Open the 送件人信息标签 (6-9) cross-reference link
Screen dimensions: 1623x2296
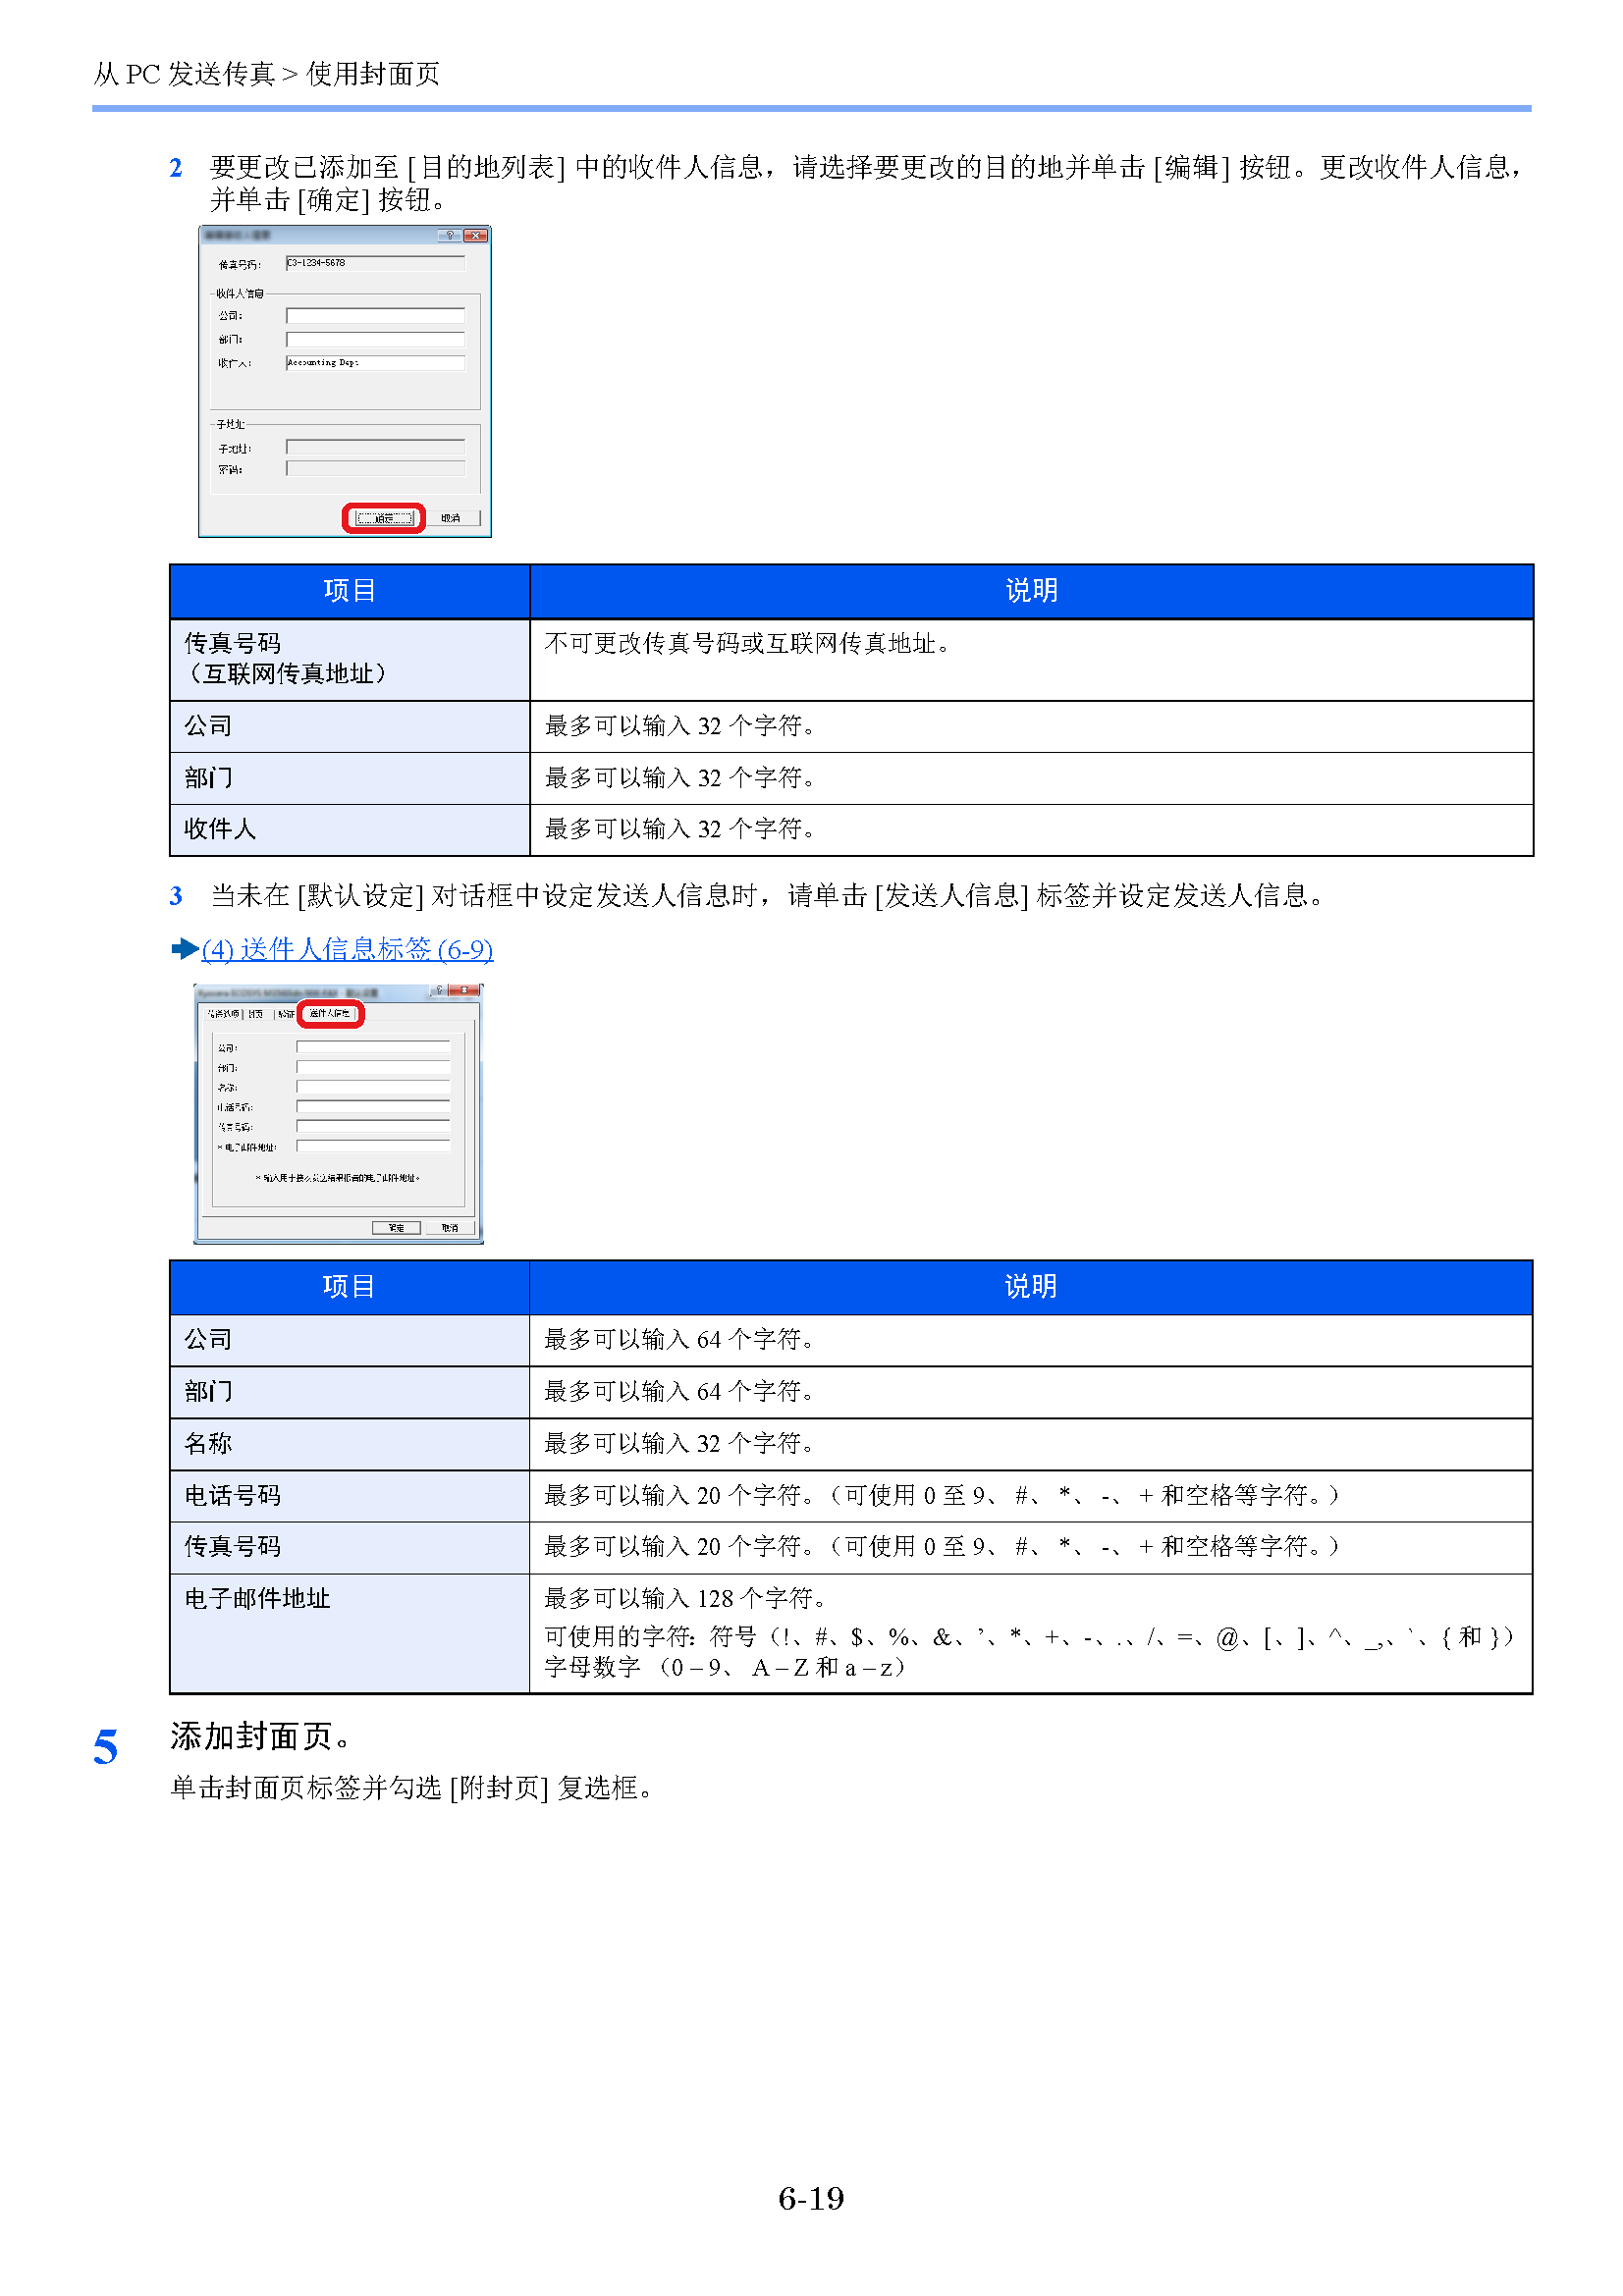pos(347,948)
